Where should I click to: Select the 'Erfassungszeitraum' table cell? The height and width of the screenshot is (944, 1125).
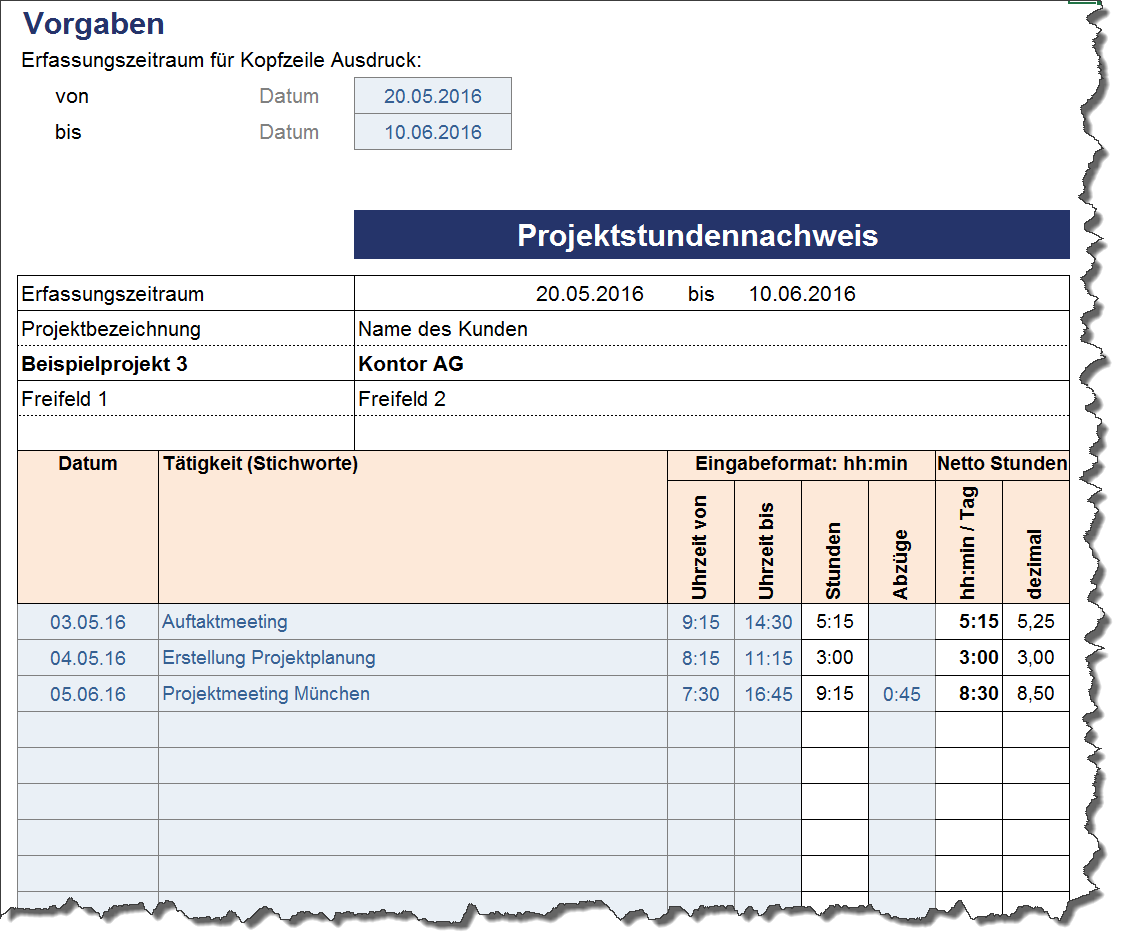[x=186, y=293]
